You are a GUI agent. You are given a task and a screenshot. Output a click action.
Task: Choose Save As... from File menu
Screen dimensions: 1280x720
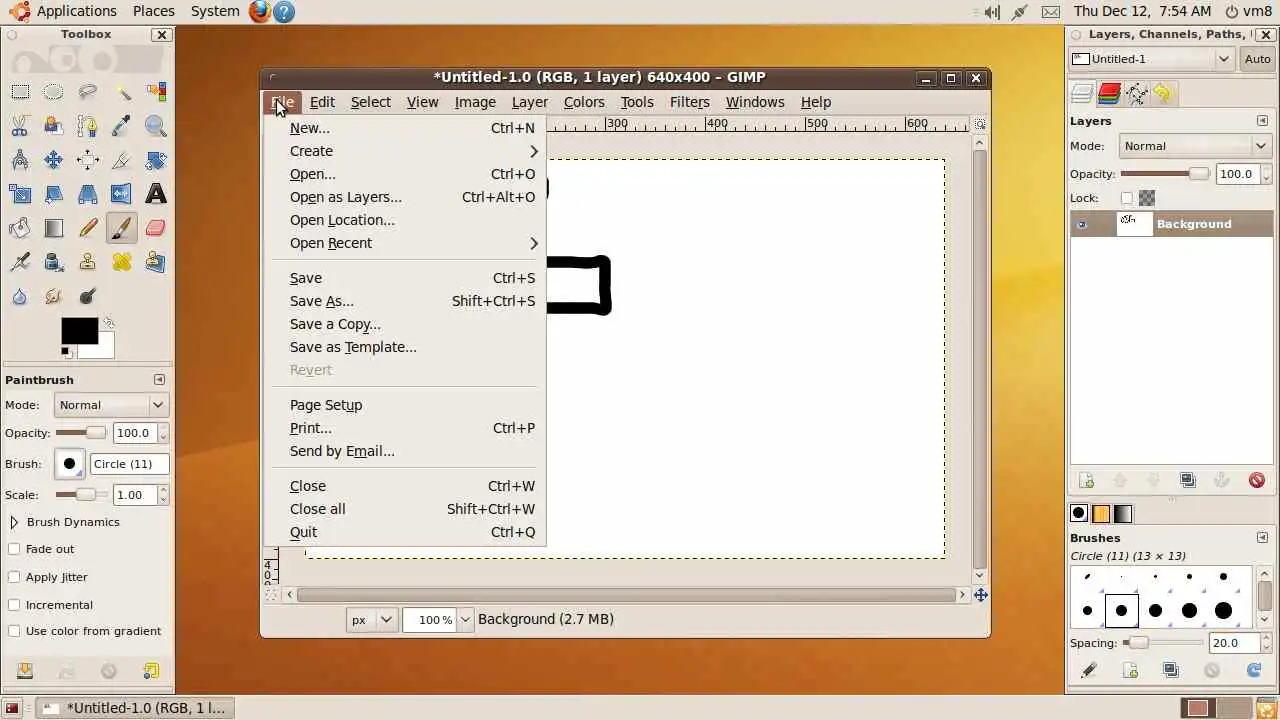[405, 301]
